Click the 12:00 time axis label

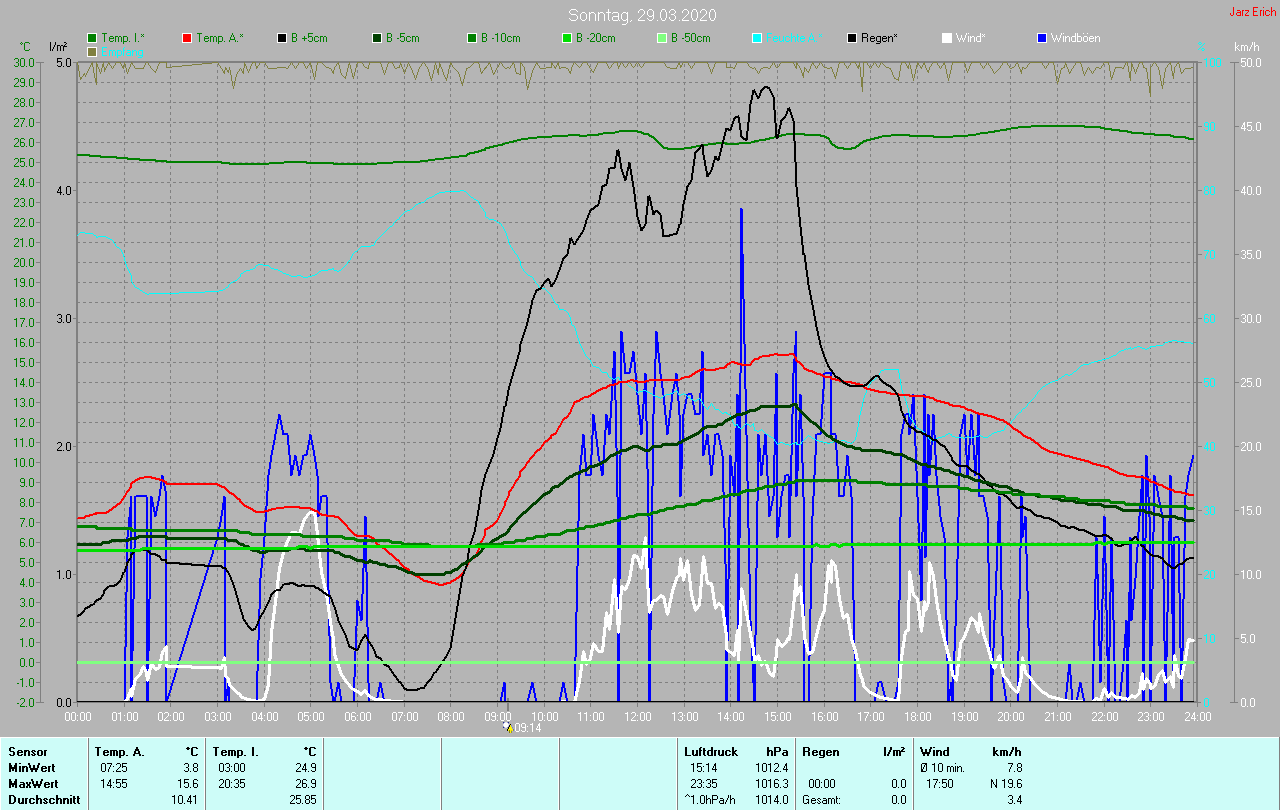coord(638,717)
